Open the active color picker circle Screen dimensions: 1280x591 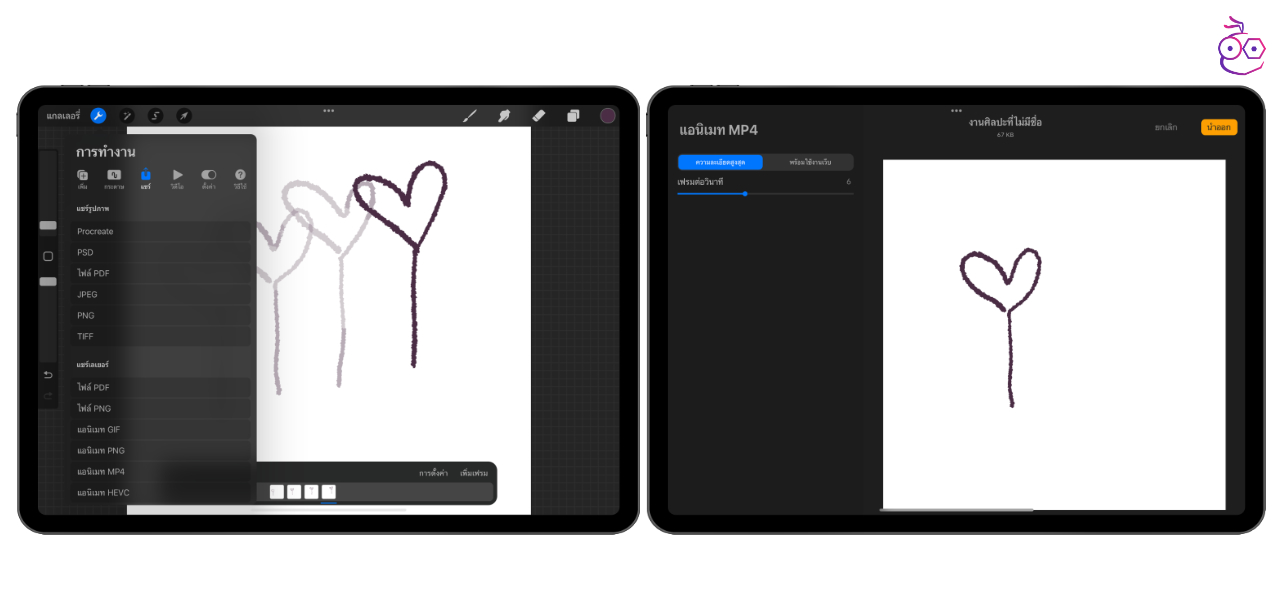point(607,116)
